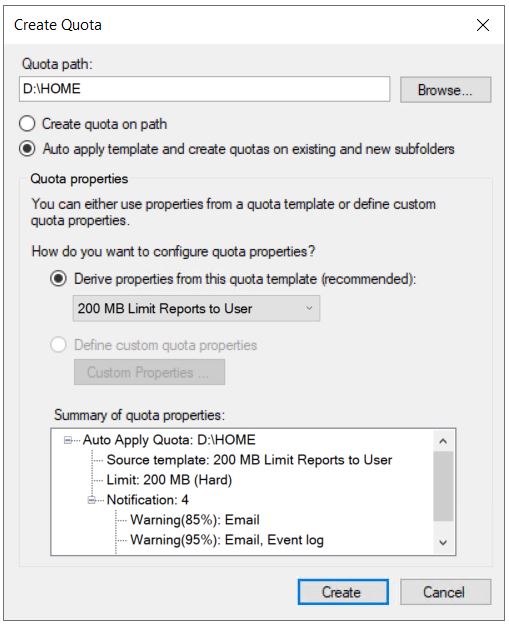The width and height of the screenshot is (509, 625).
Task: Select Limit: 200 MB (Hard) entry
Action: pos(169,480)
